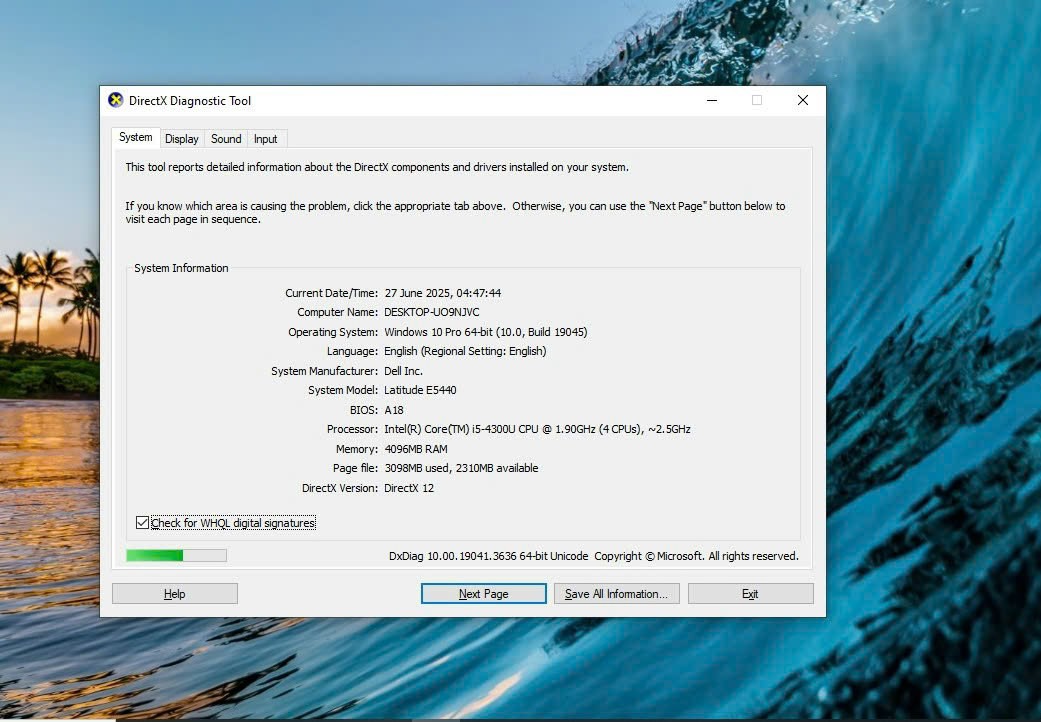Click the Dell Inc. manufacturer value

coord(403,371)
